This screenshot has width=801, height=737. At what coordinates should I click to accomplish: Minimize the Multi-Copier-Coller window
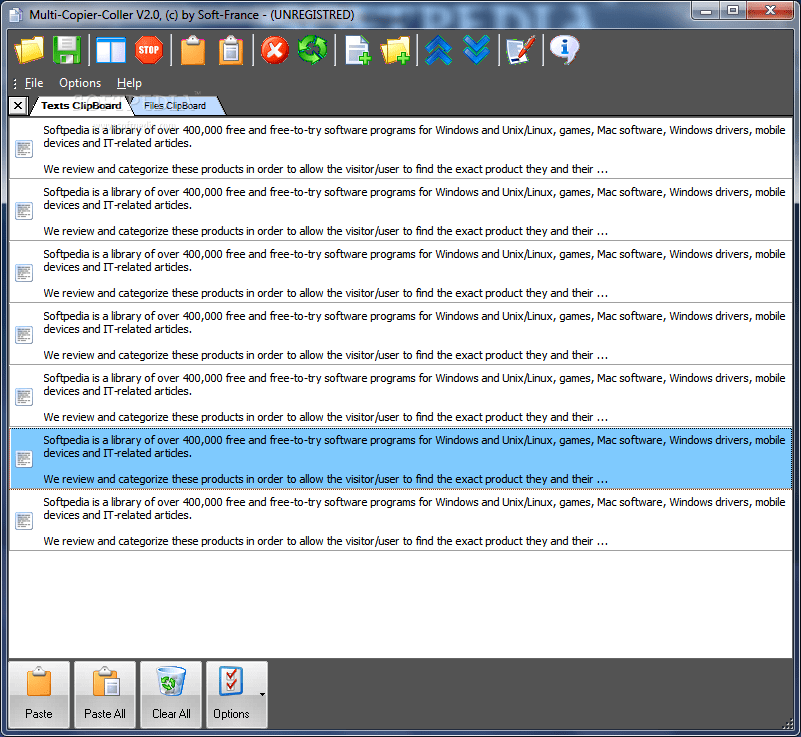tap(706, 10)
